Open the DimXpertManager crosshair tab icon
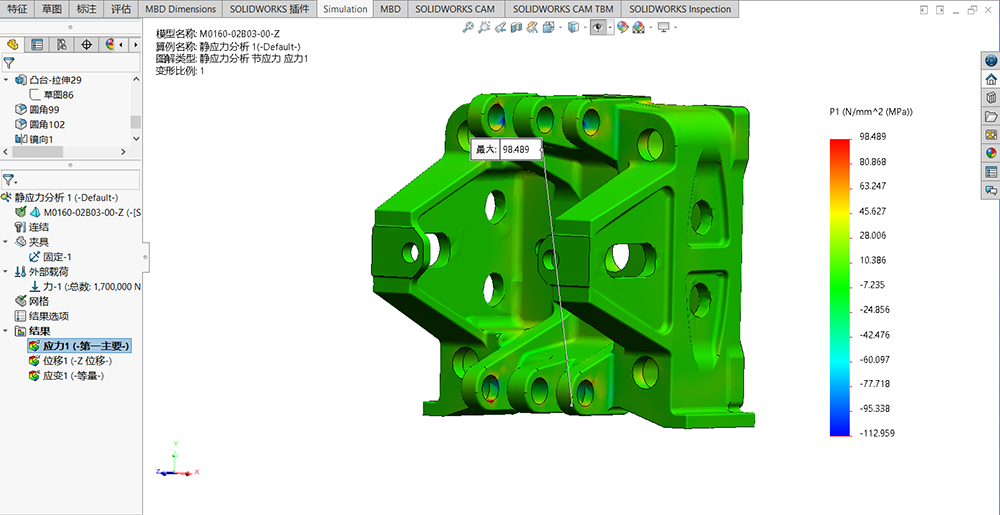Viewport: 1000px width, 515px height. [86, 45]
